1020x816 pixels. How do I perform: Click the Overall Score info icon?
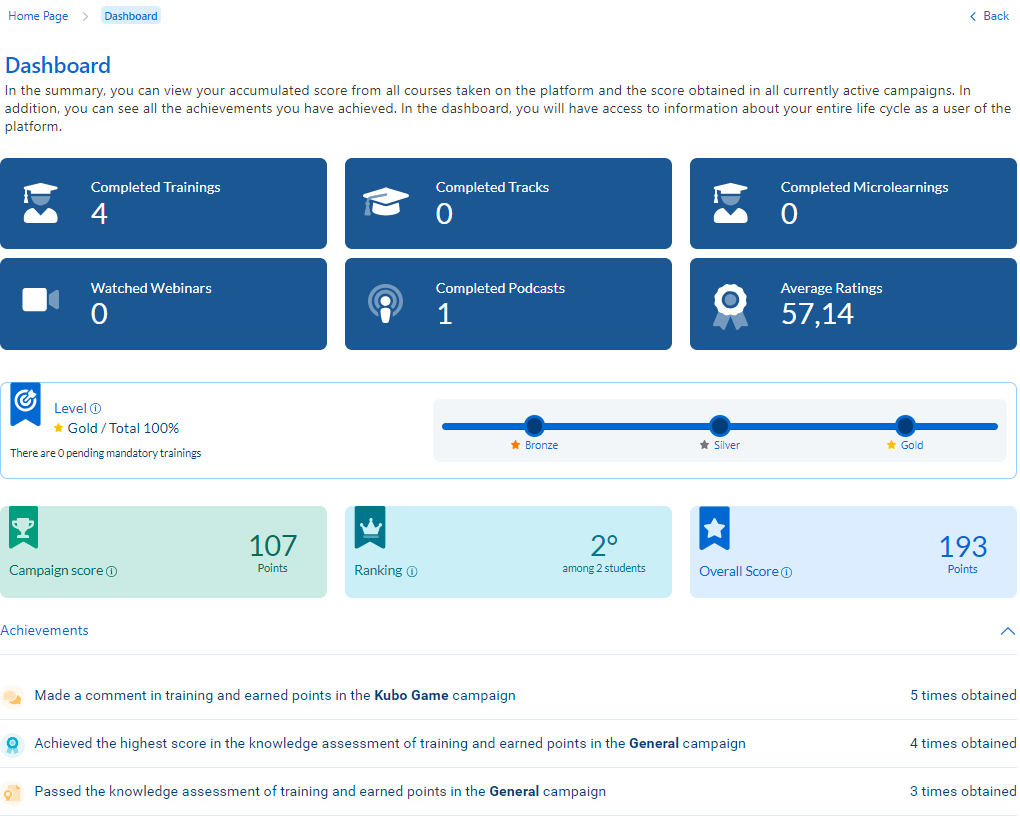click(787, 572)
